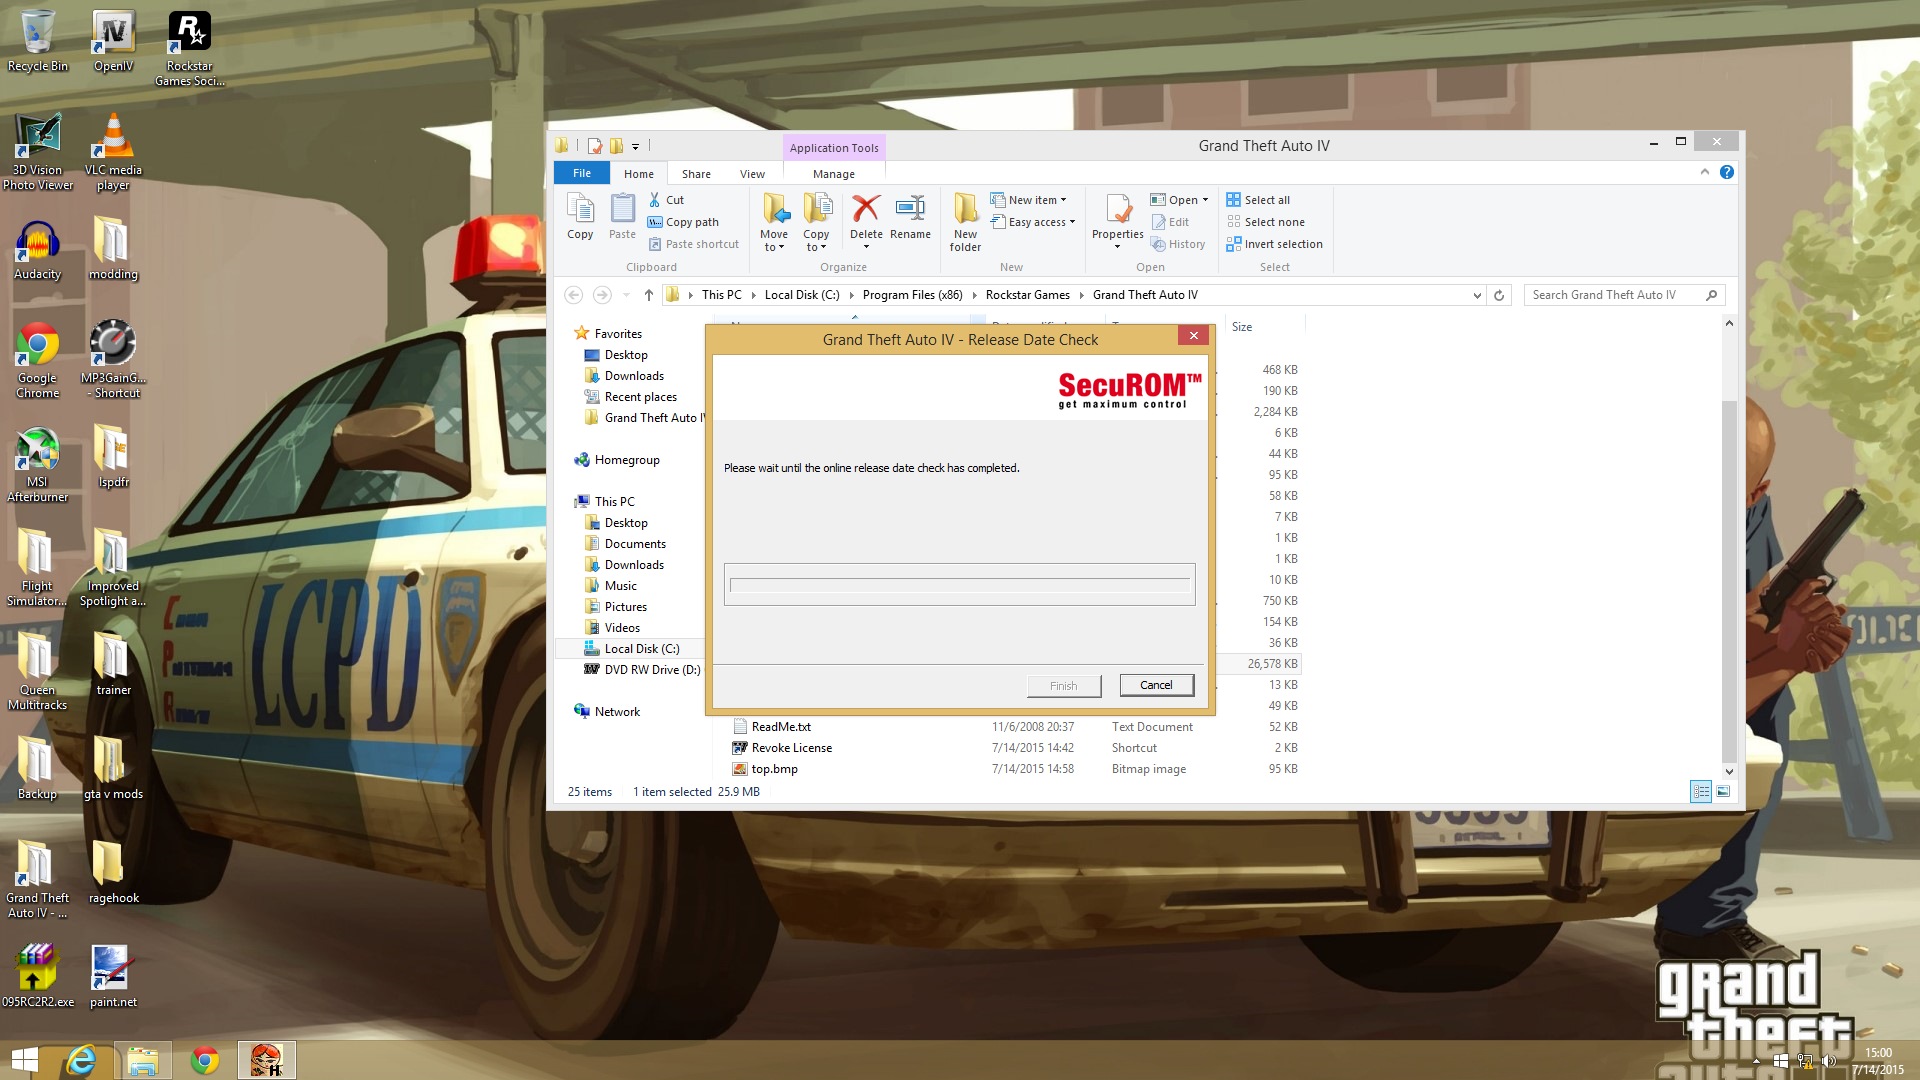Click the Rename icon in ribbon
The height and width of the screenshot is (1080, 1920).
click(x=910, y=209)
